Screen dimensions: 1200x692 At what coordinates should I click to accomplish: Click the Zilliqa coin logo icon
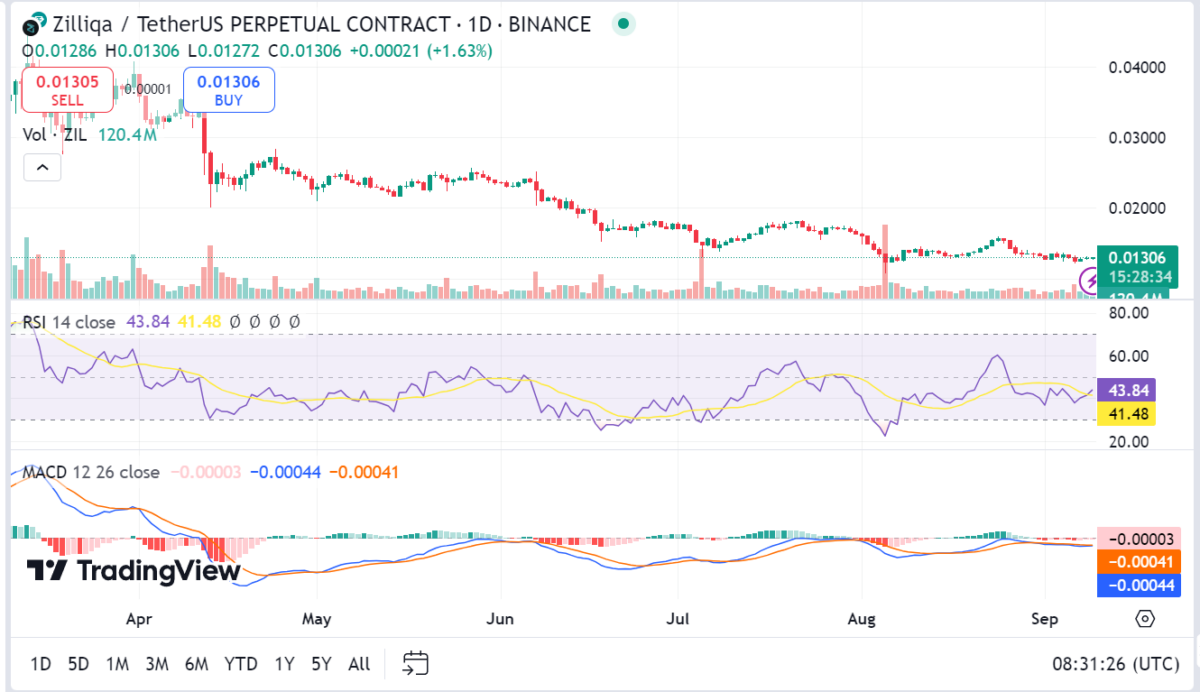[33, 24]
